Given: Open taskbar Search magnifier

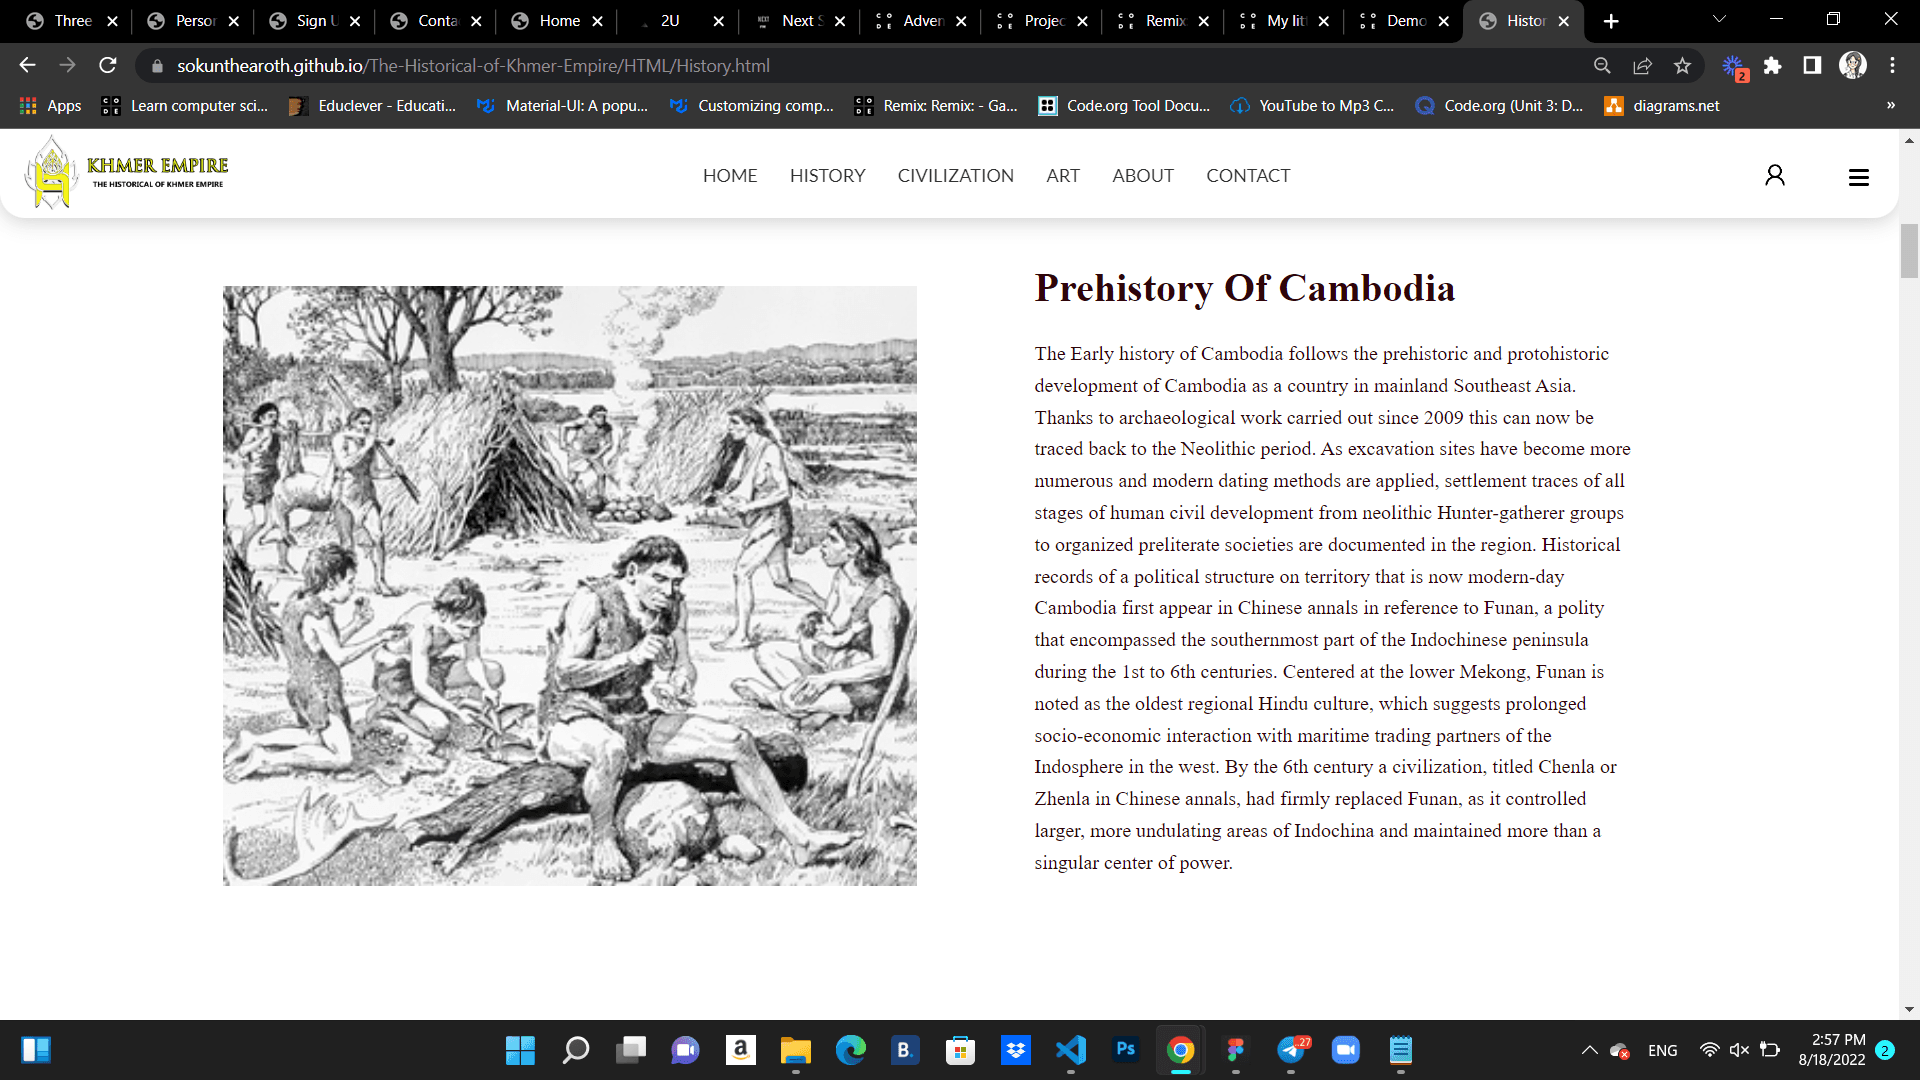Looking at the screenshot, I should pos(576,1050).
